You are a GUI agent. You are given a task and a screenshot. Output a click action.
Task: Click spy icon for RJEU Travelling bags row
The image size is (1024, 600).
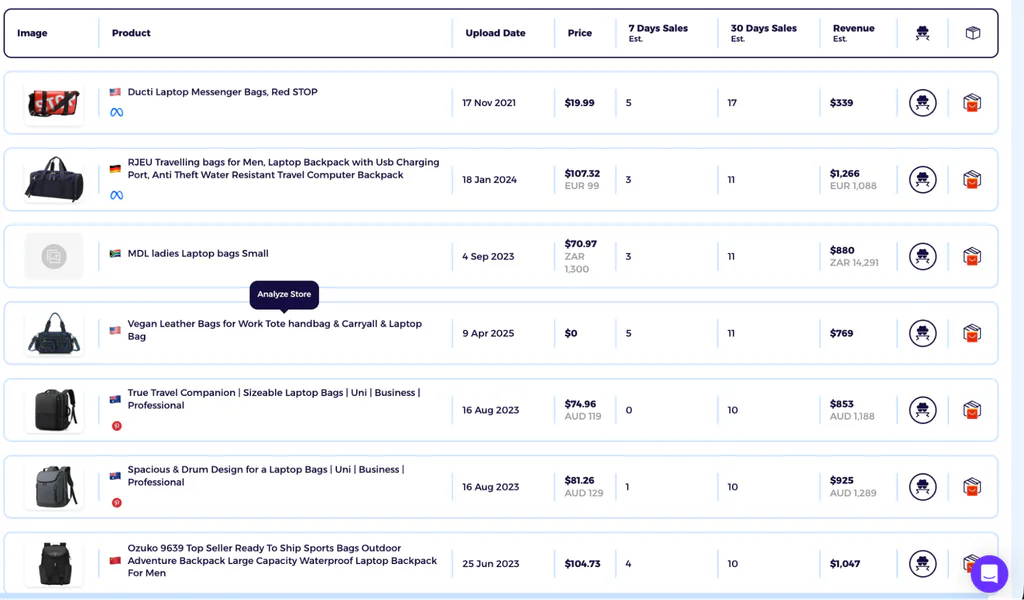tap(922, 180)
